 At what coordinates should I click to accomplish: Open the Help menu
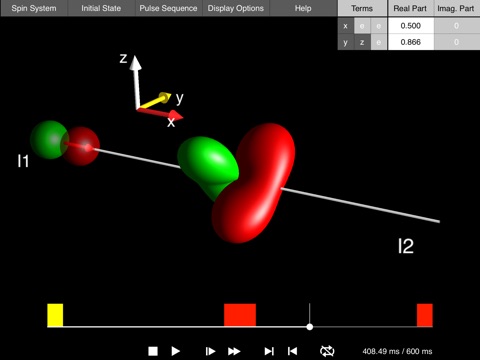[x=303, y=8]
